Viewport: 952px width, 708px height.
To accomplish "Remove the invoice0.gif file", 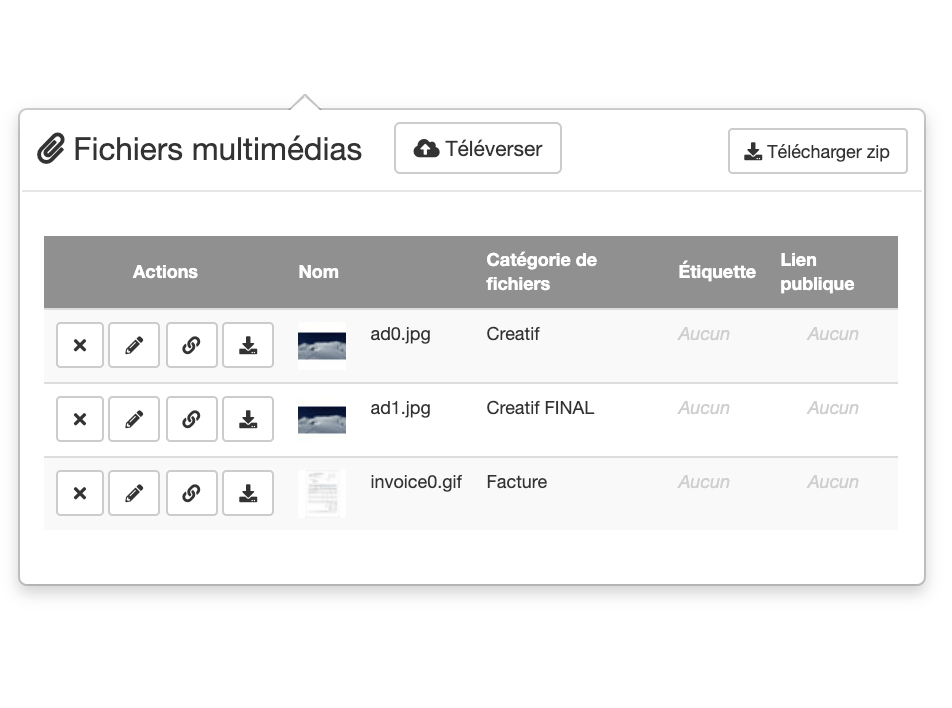I will point(80,493).
